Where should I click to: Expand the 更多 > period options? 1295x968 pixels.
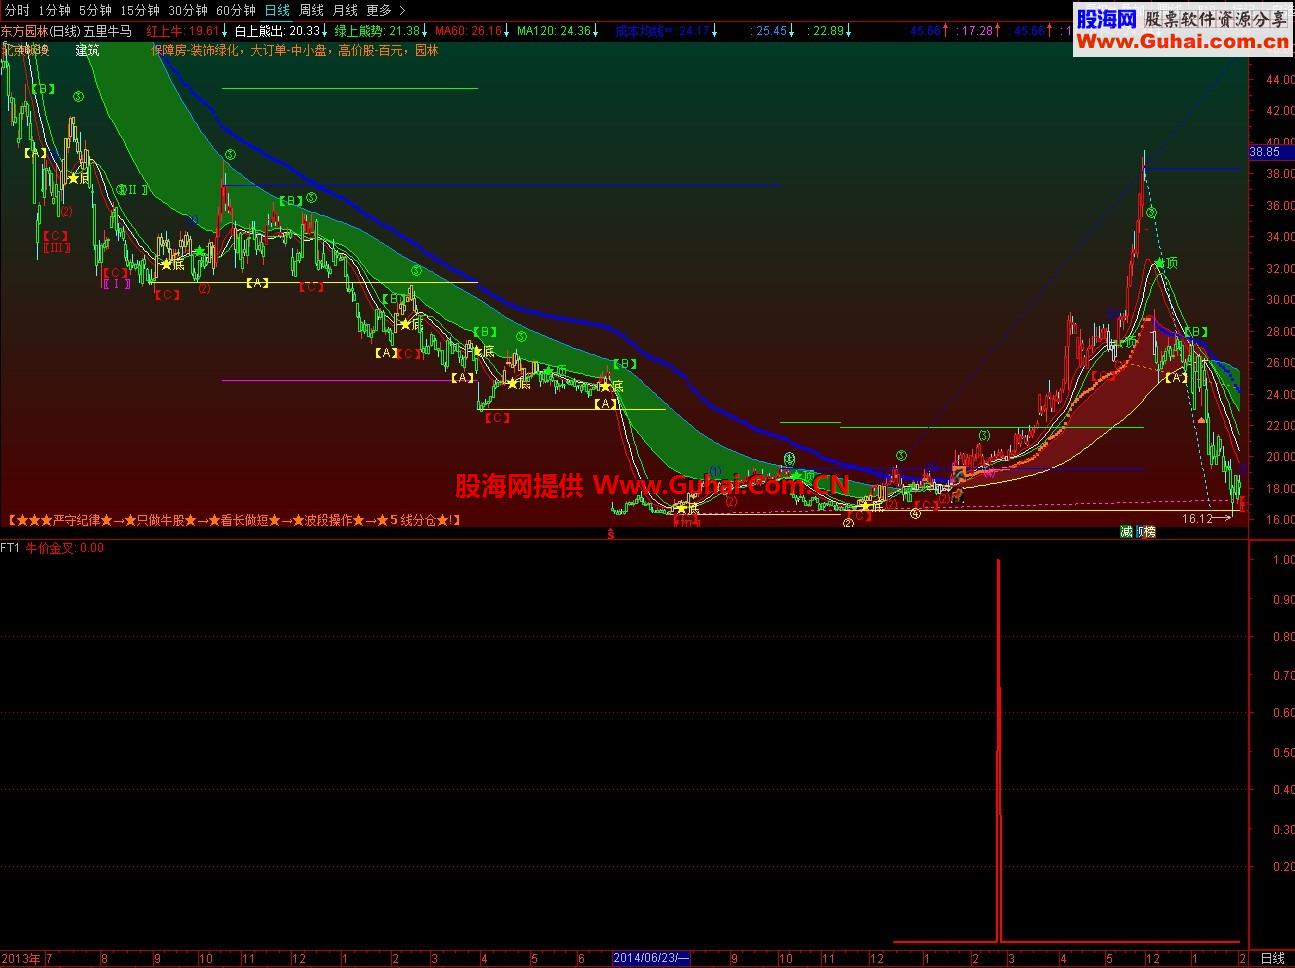[386, 10]
